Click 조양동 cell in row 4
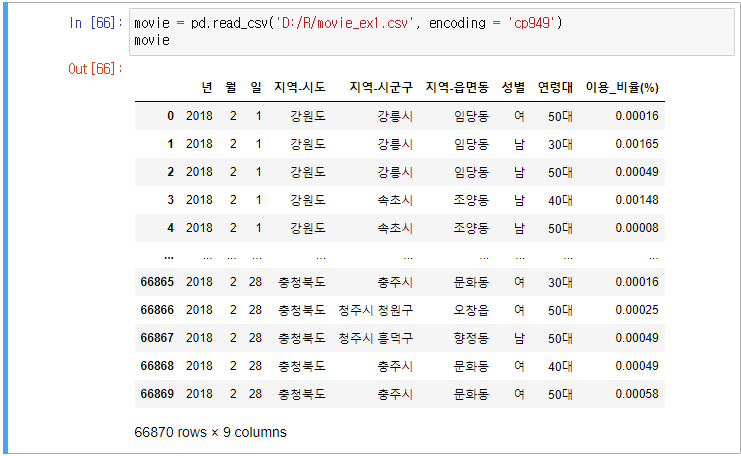Screen dimensions: 741x456 click(471, 228)
